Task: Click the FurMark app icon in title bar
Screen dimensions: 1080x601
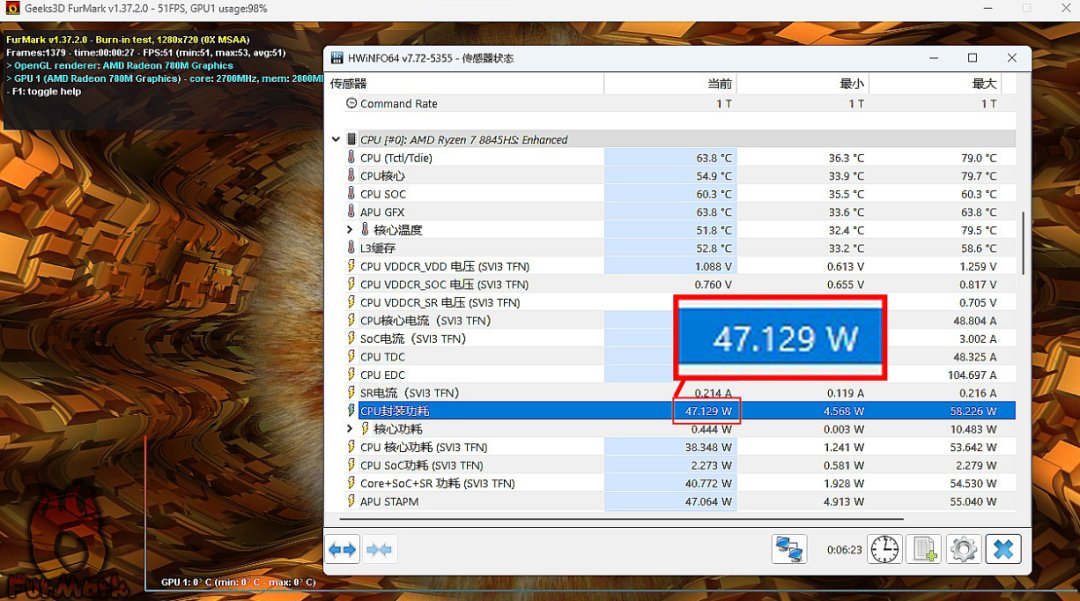Action: point(12,8)
